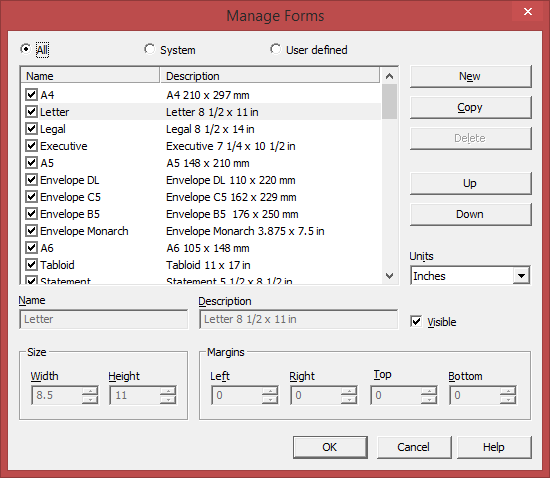The width and height of the screenshot is (550, 478).
Task: Uncheck the Letter form checkbox
Action: (32, 112)
